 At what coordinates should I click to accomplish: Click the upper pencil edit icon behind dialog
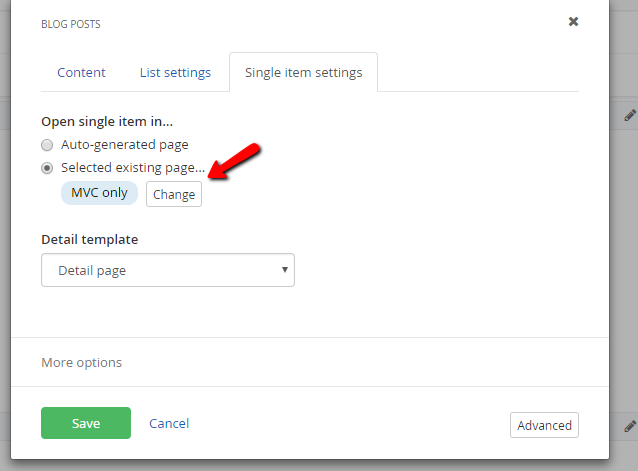pos(630,116)
